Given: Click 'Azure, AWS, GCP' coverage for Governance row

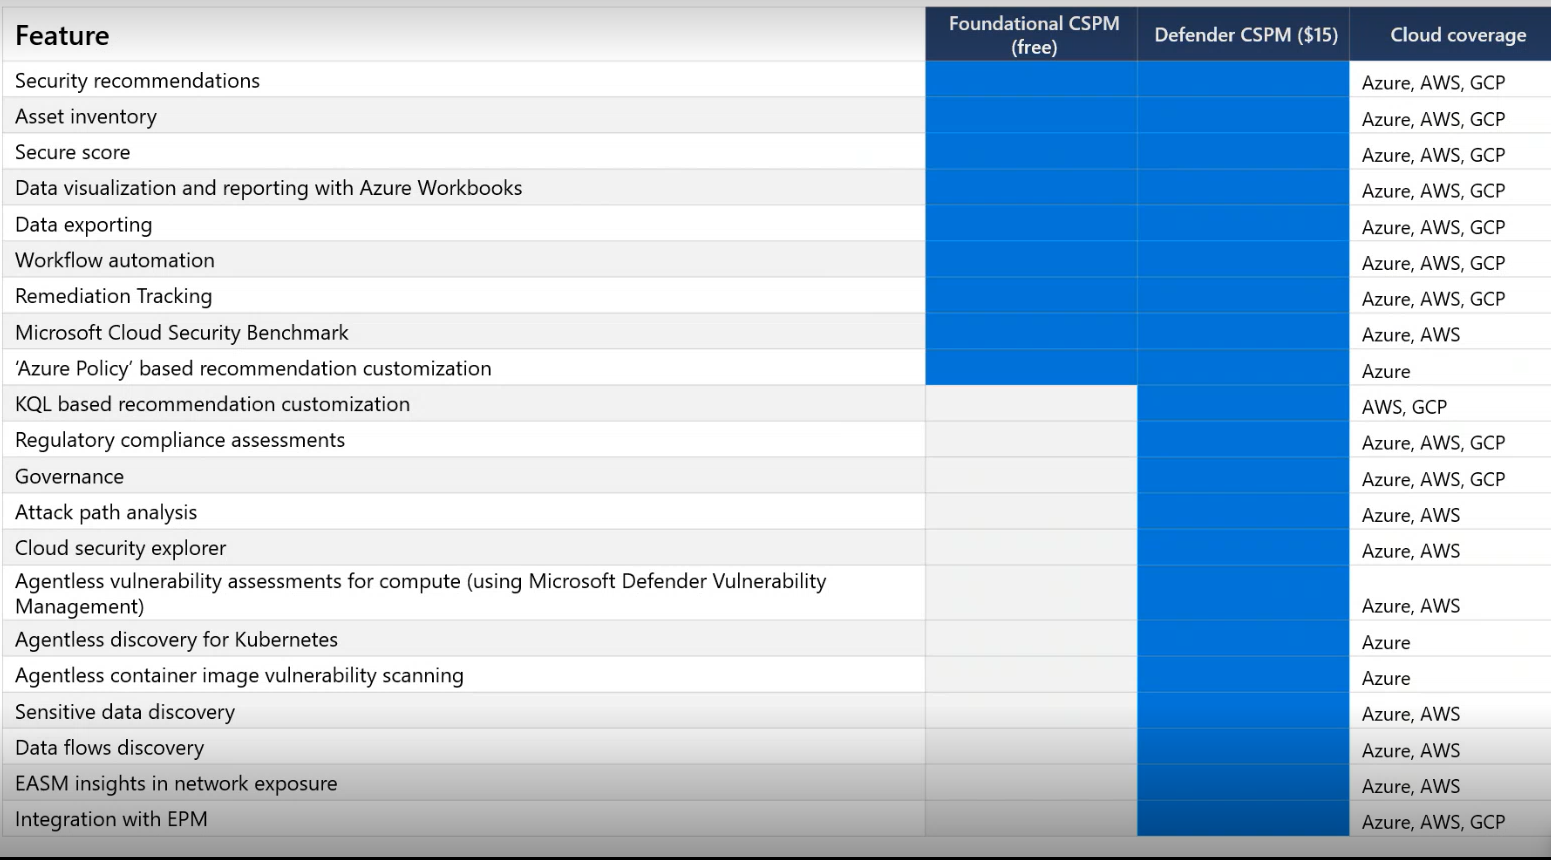Looking at the screenshot, I should pyautogui.click(x=1433, y=479).
